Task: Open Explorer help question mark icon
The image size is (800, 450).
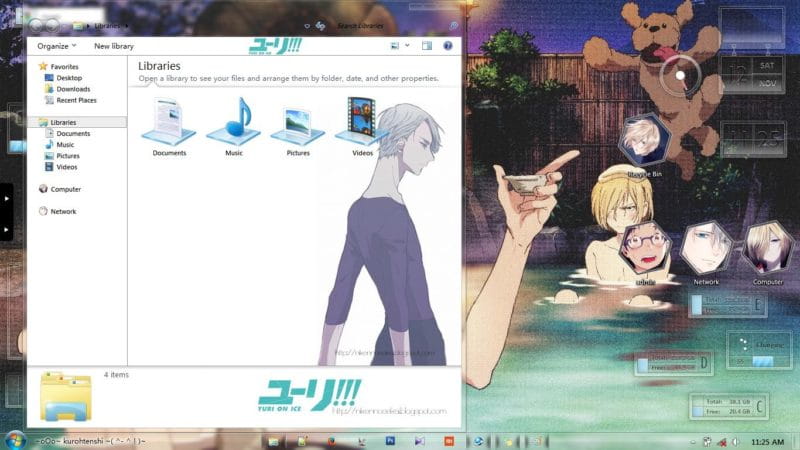Action: pos(447,46)
